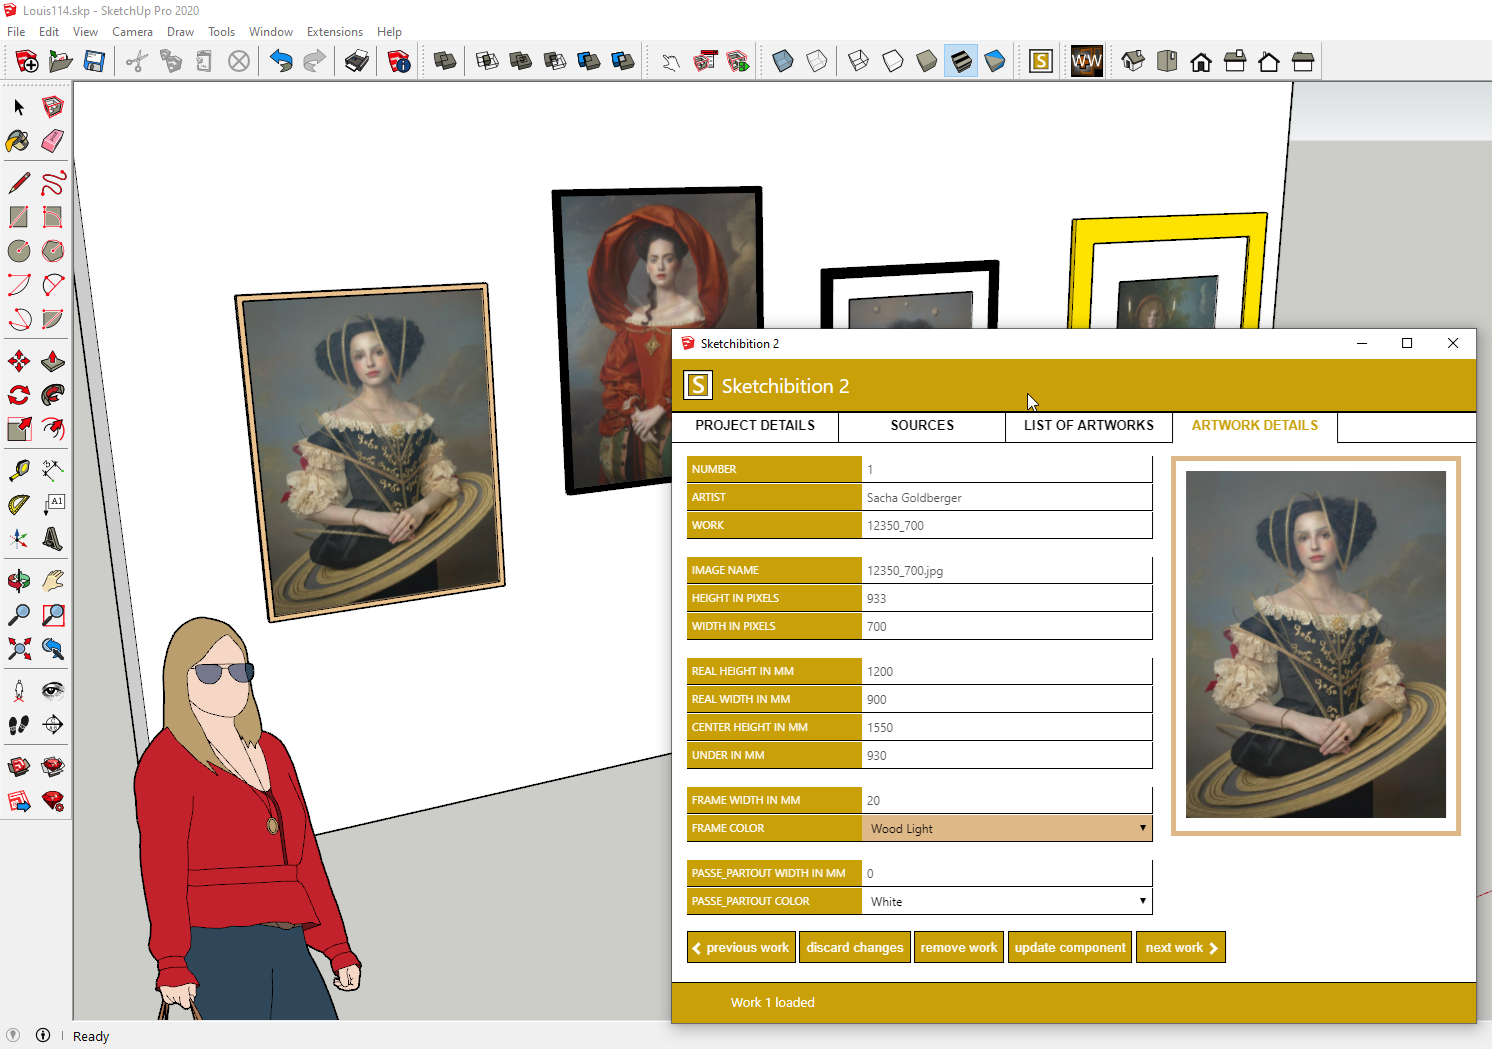Switch to Iso house view
Image resolution: width=1492 pixels, height=1049 pixels.
1133,61
